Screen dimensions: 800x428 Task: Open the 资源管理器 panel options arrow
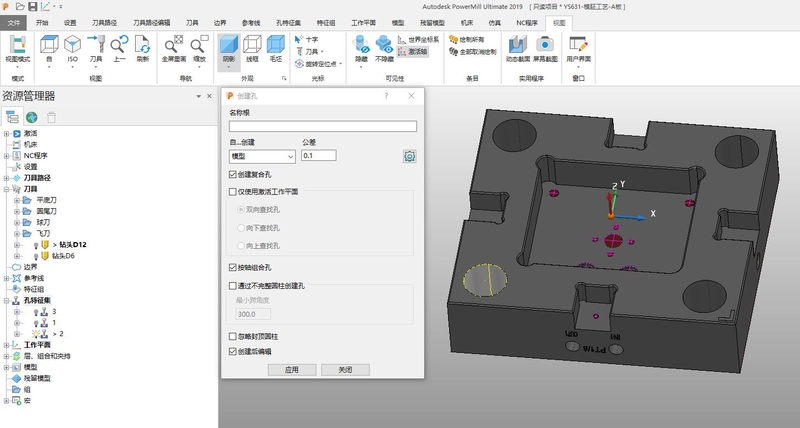tap(198, 96)
